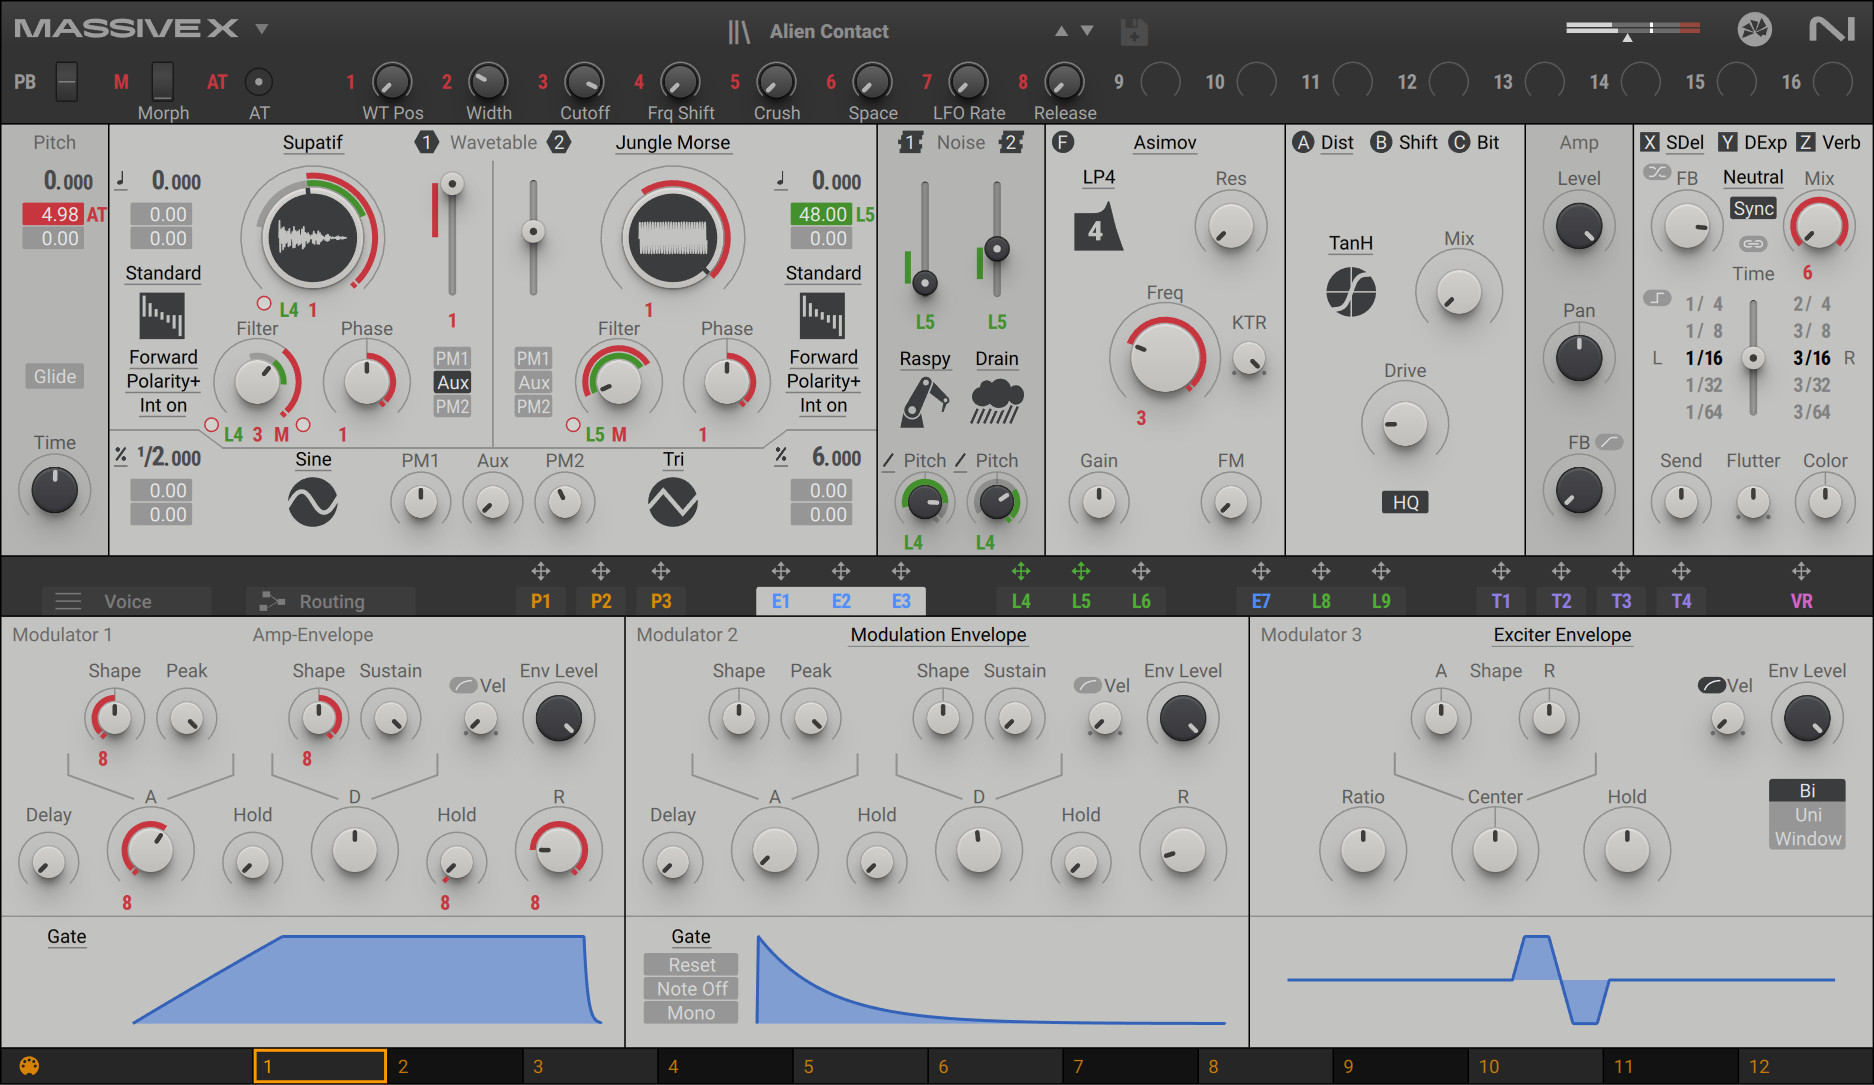Toggle Vel switch in Modulator 2
Screen dimensions: 1874x1085
pos(1087,685)
